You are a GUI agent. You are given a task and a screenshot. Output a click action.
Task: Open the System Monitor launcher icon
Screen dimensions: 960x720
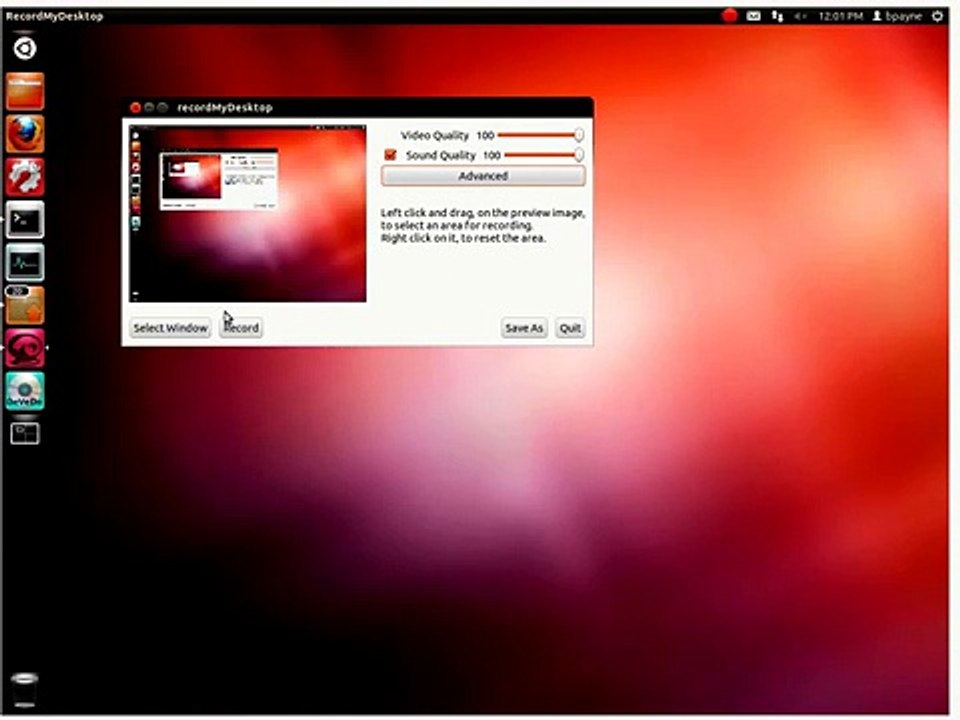(x=25, y=262)
